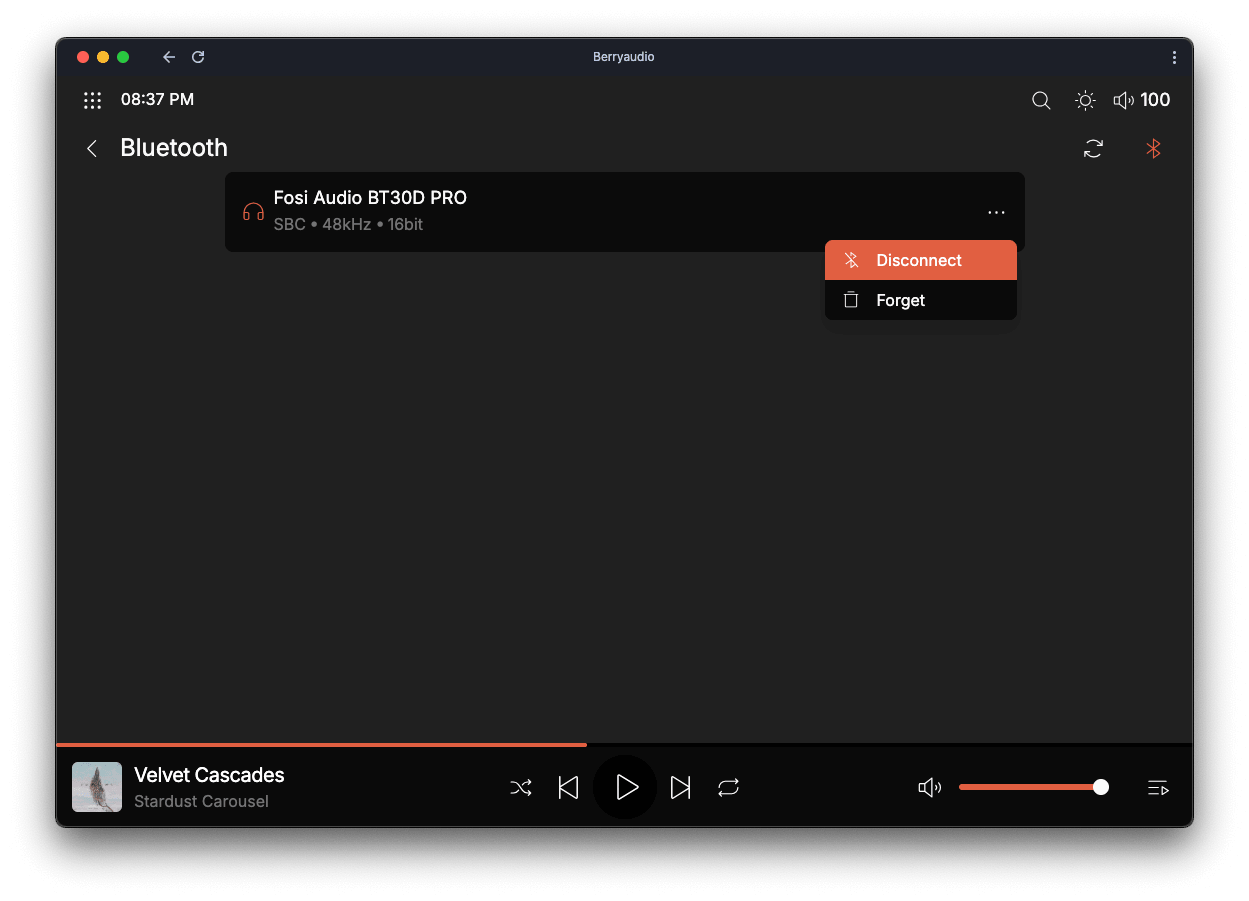The width and height of the screenshot is (1249, 901).
Task: Open the three-dot menu for Fosi Audio device
Action: (995, 212)
